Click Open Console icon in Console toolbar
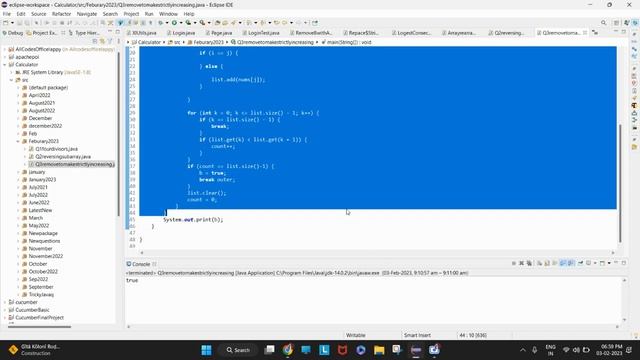Image resolution: width=640 pixels, height=360 pixels. [602, 263]
